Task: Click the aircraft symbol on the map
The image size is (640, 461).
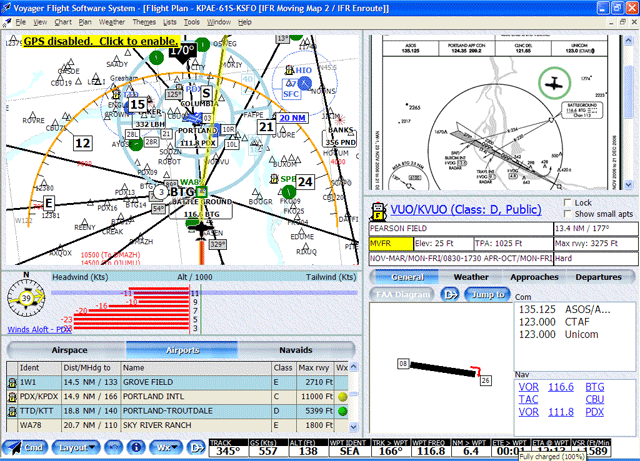Action: pos(201,230)
